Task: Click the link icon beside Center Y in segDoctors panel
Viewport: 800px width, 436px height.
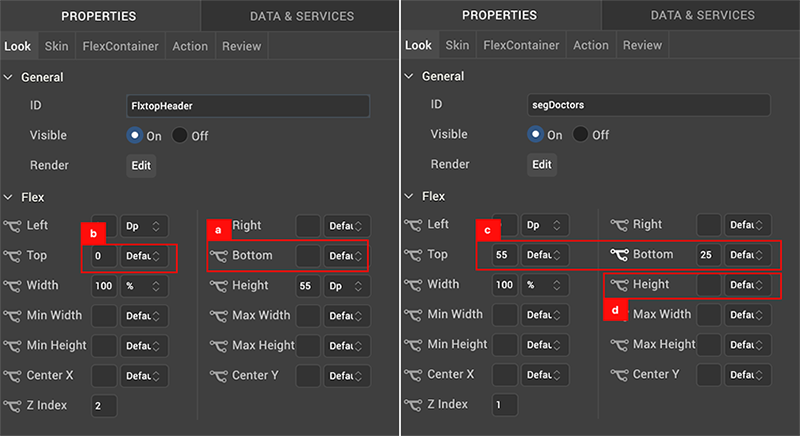Action: coord(617,375)
